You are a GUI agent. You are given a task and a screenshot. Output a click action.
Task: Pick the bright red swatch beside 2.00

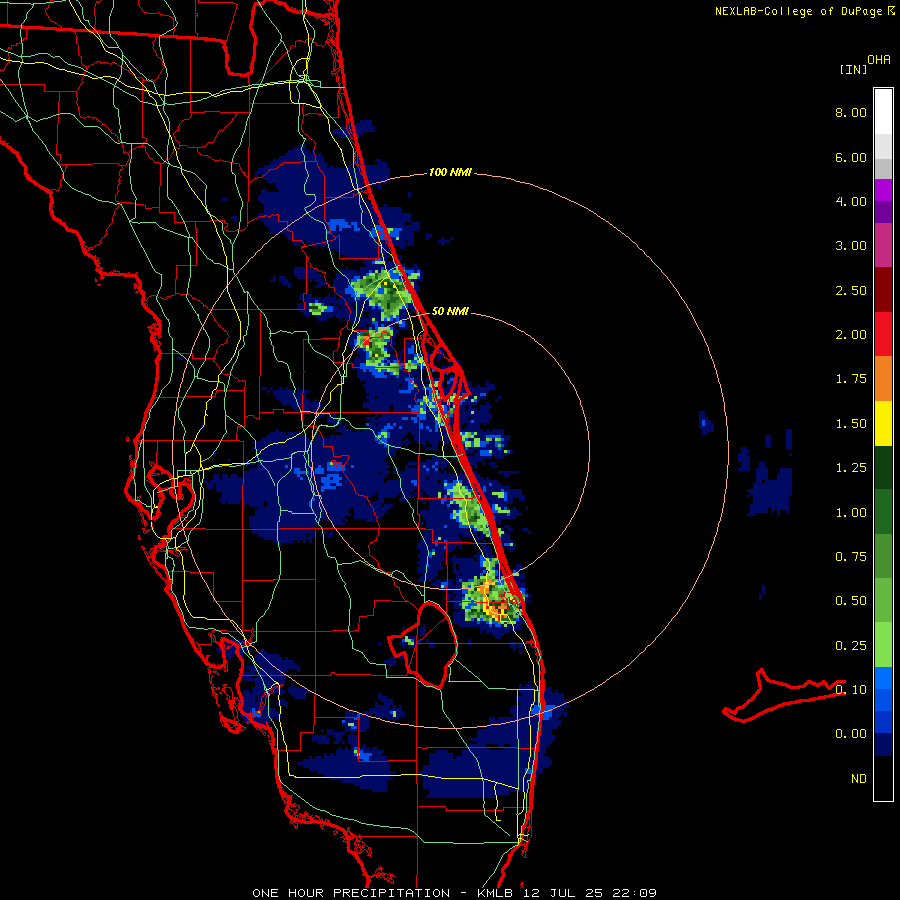click(x=883, y=334)
